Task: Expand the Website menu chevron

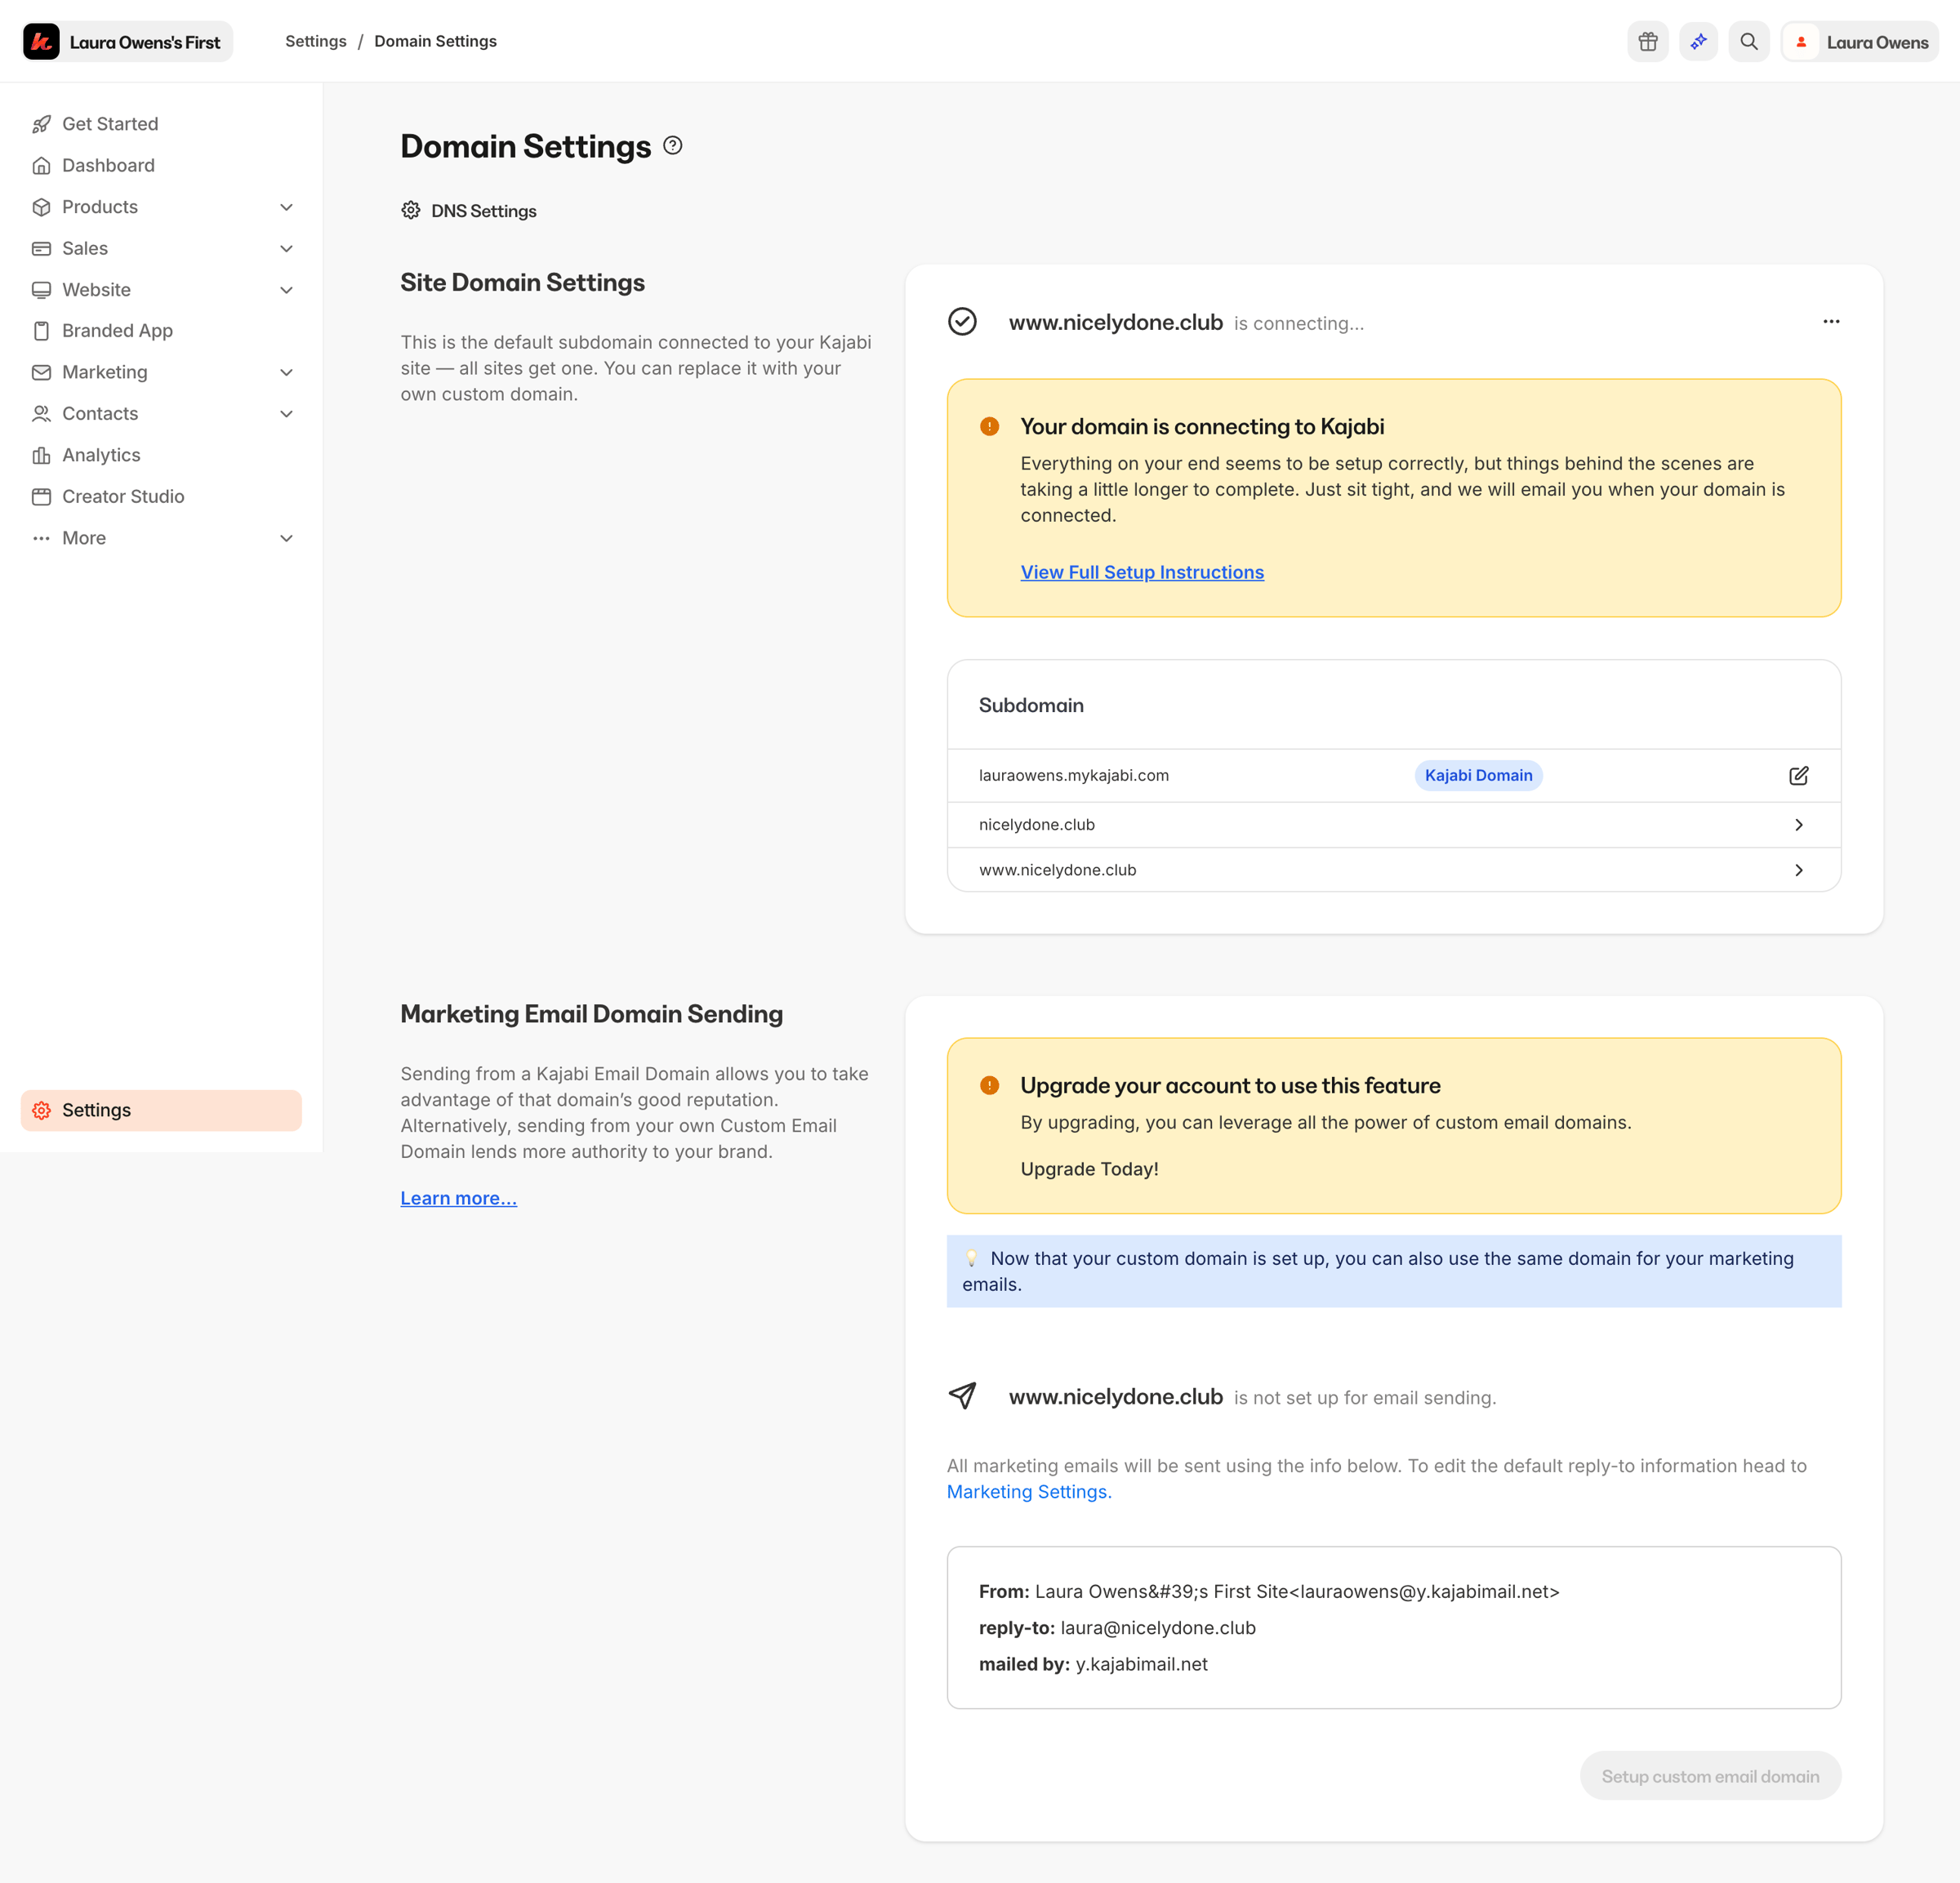Action: click(x=286, y=290)
